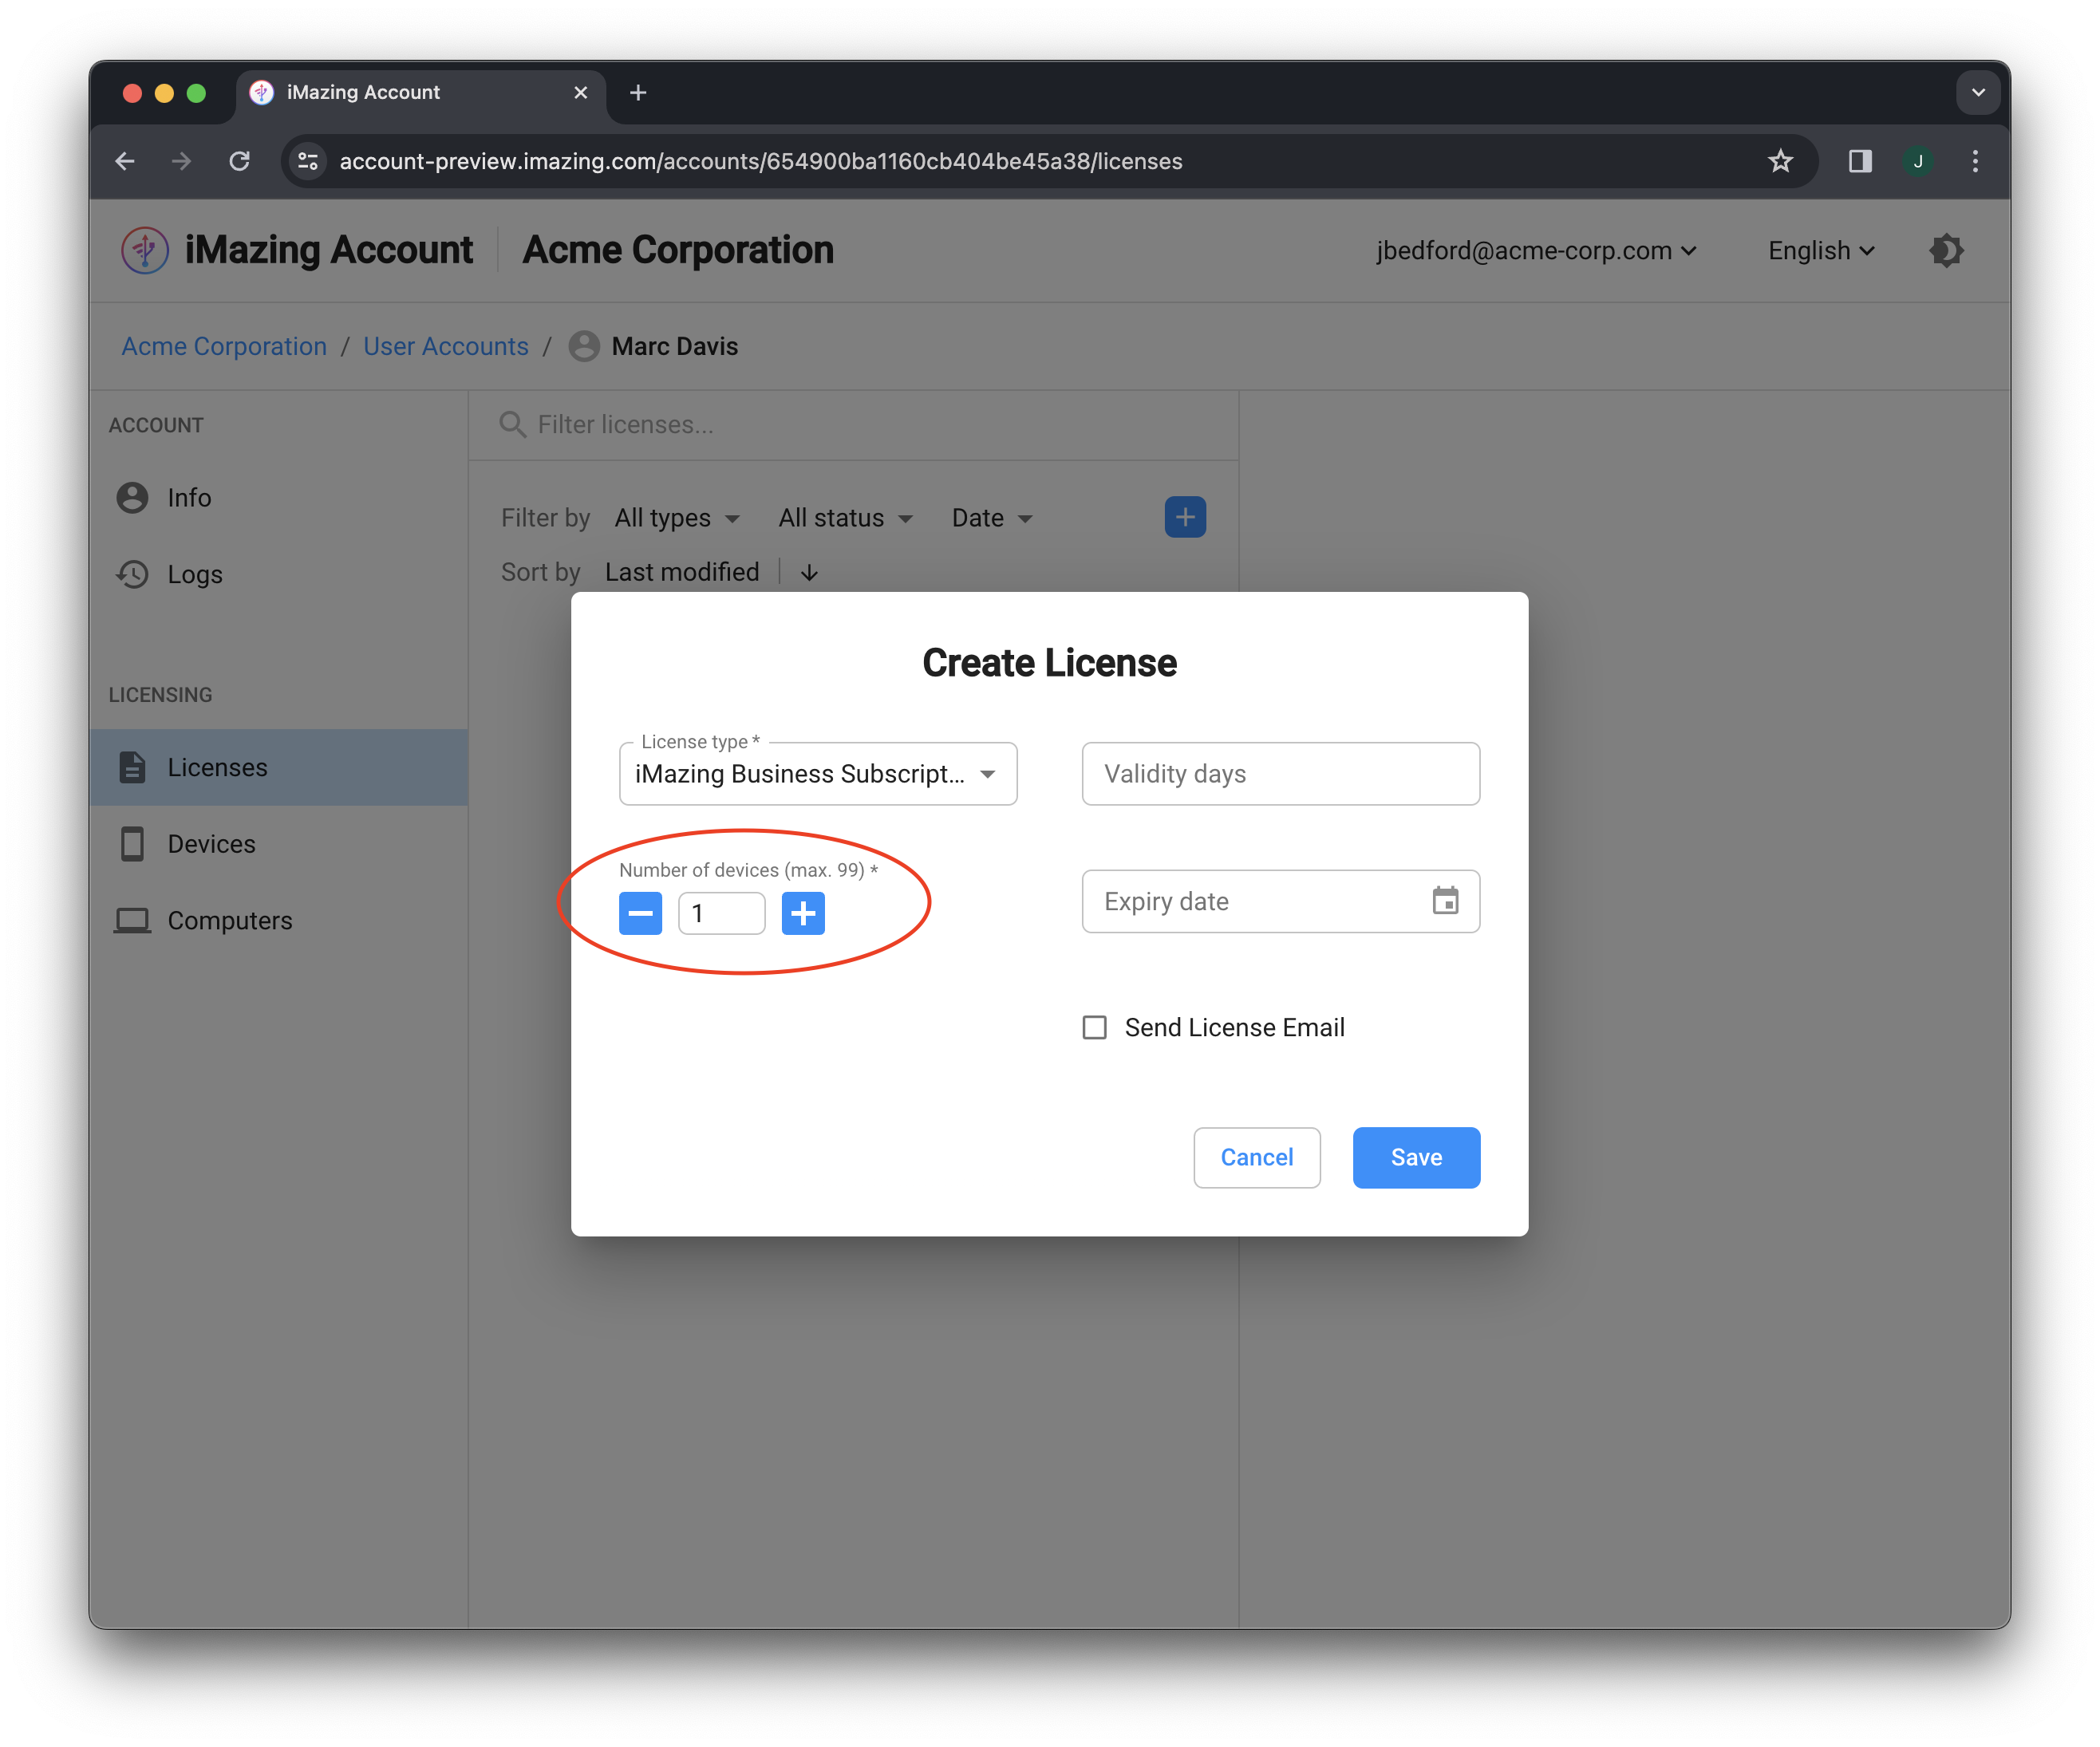Click the browser forward arrow
The image size is (2100, 1747).
click(x=181, y=161)
